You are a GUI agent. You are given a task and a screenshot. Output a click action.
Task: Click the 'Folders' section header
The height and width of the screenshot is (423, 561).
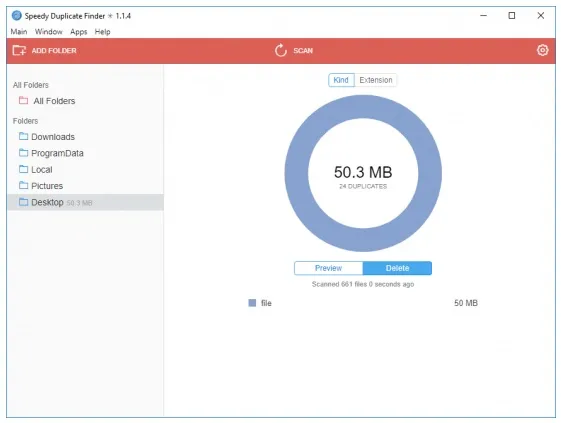pyautogui.click(x=25, y=121)
